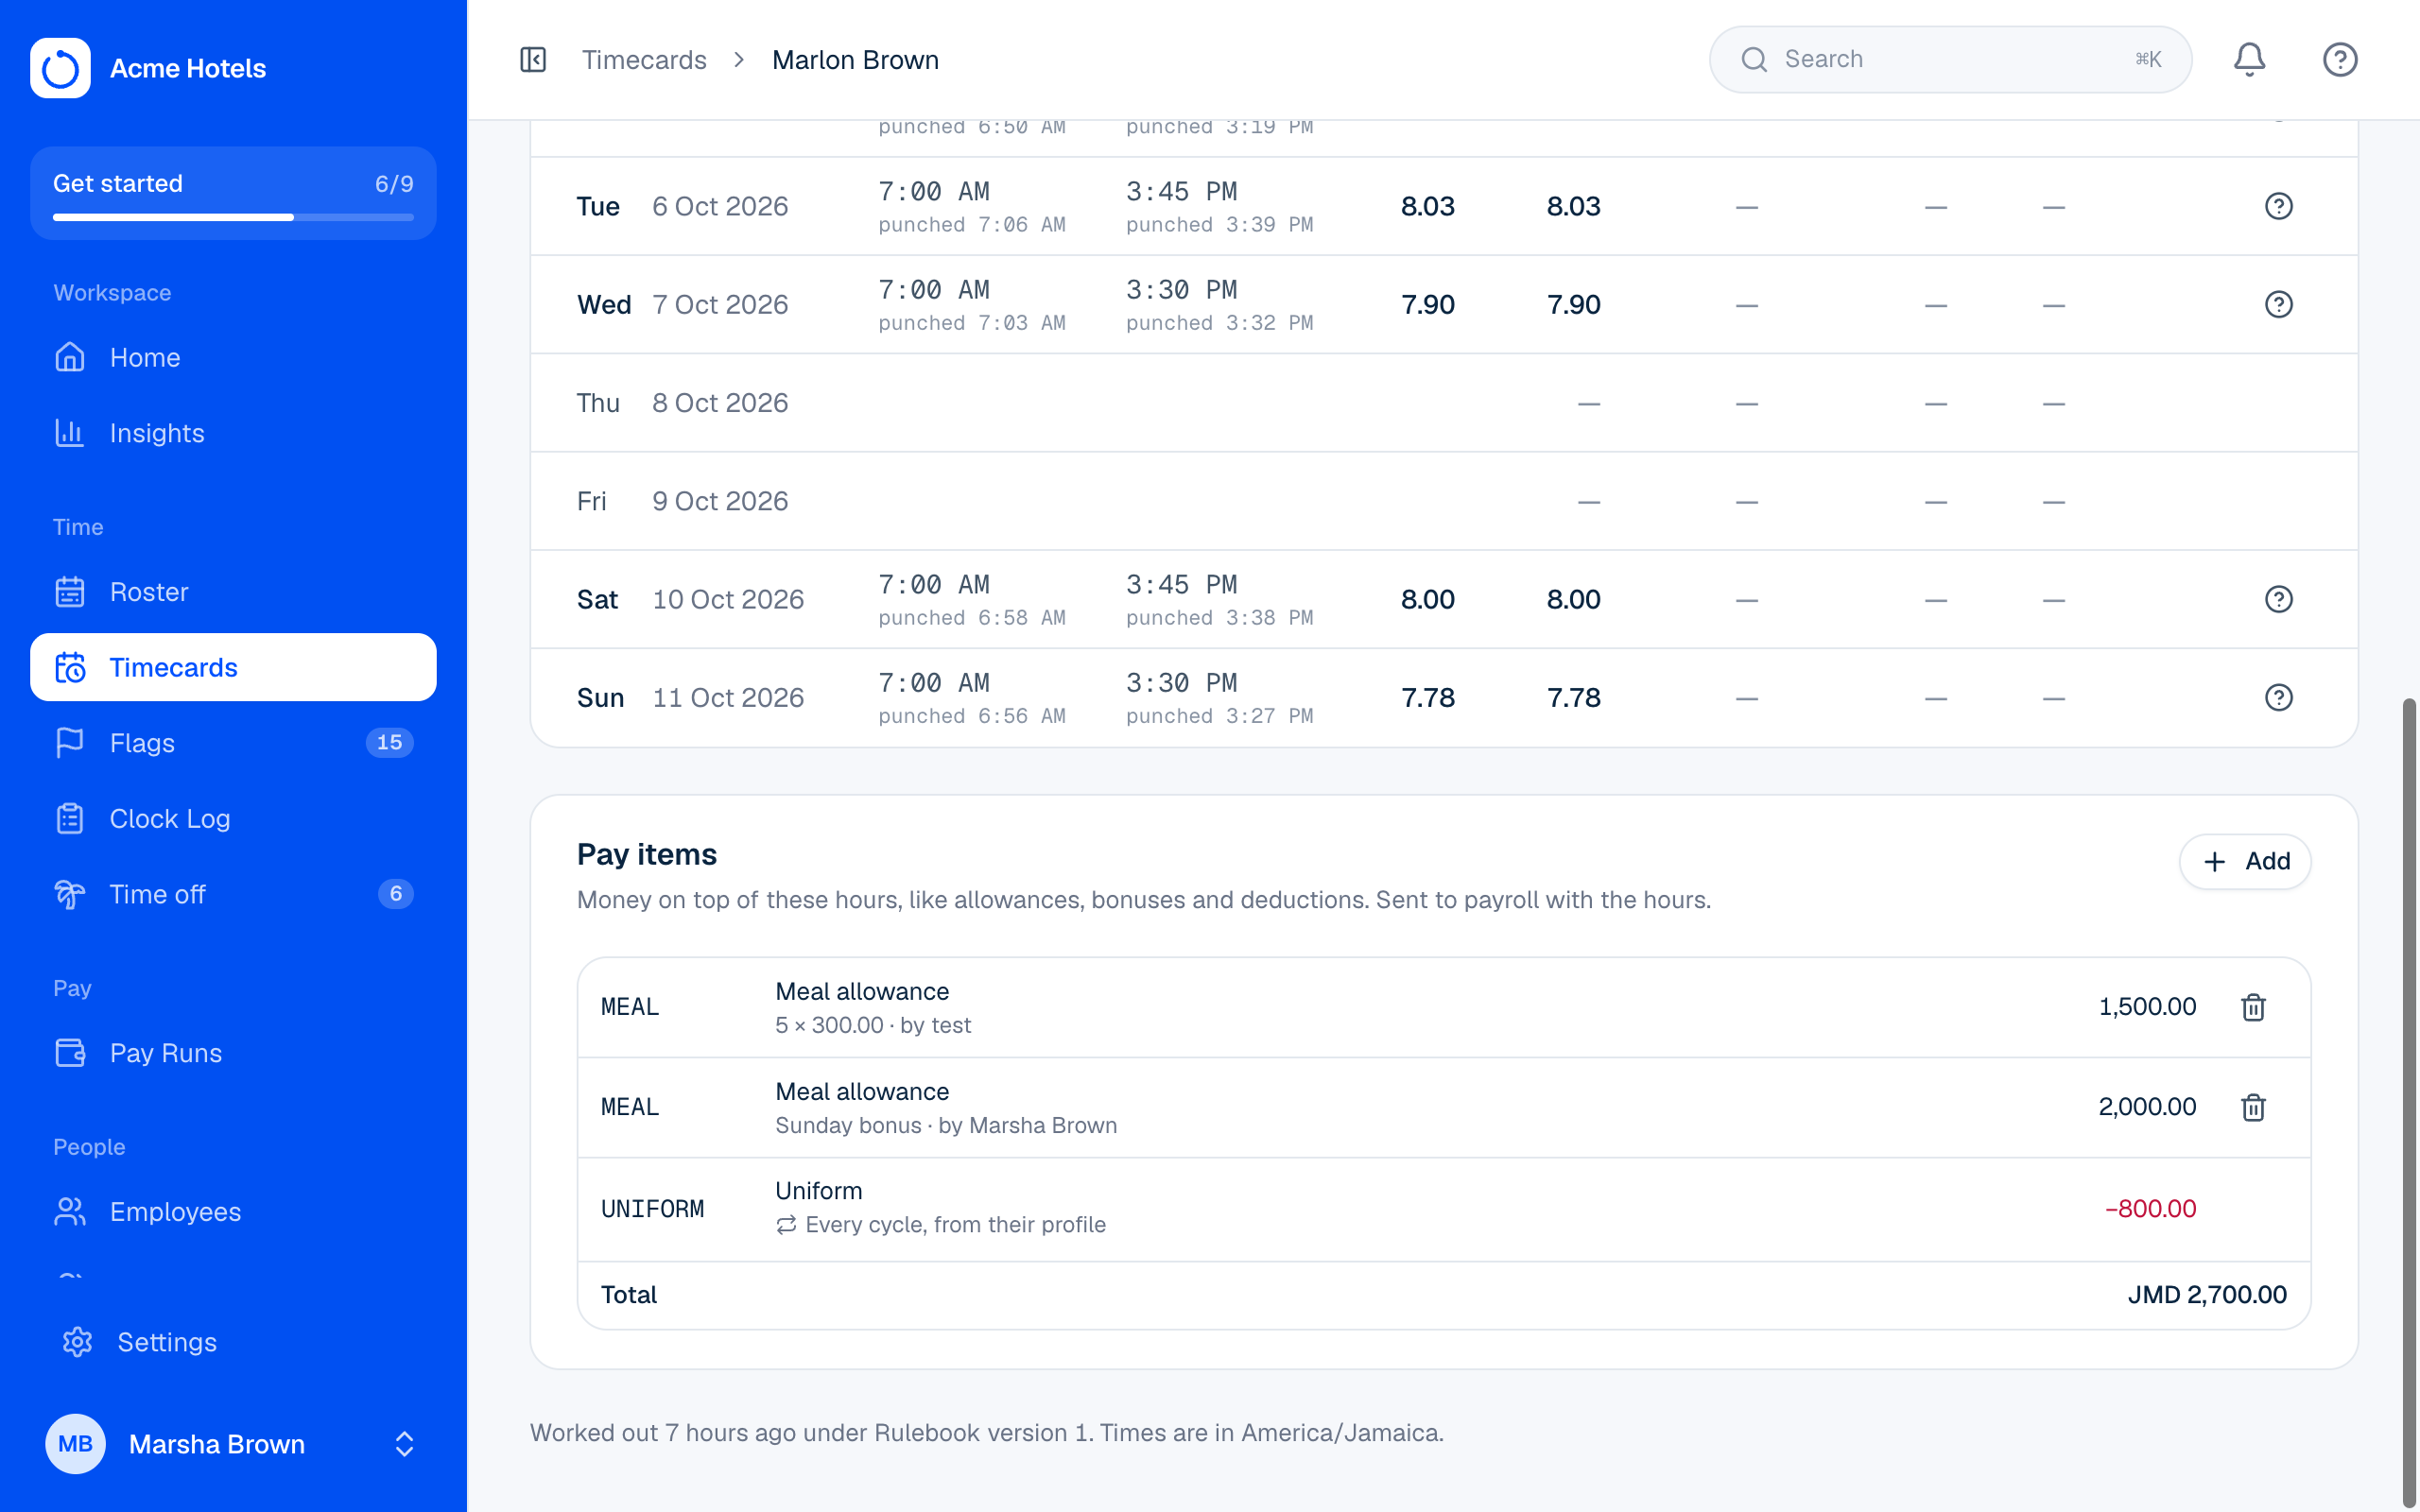Image resolution: width=2420 pixels, height=1512 pixels.
Task: Add a new pay item
Action: tap(2245, 861)
